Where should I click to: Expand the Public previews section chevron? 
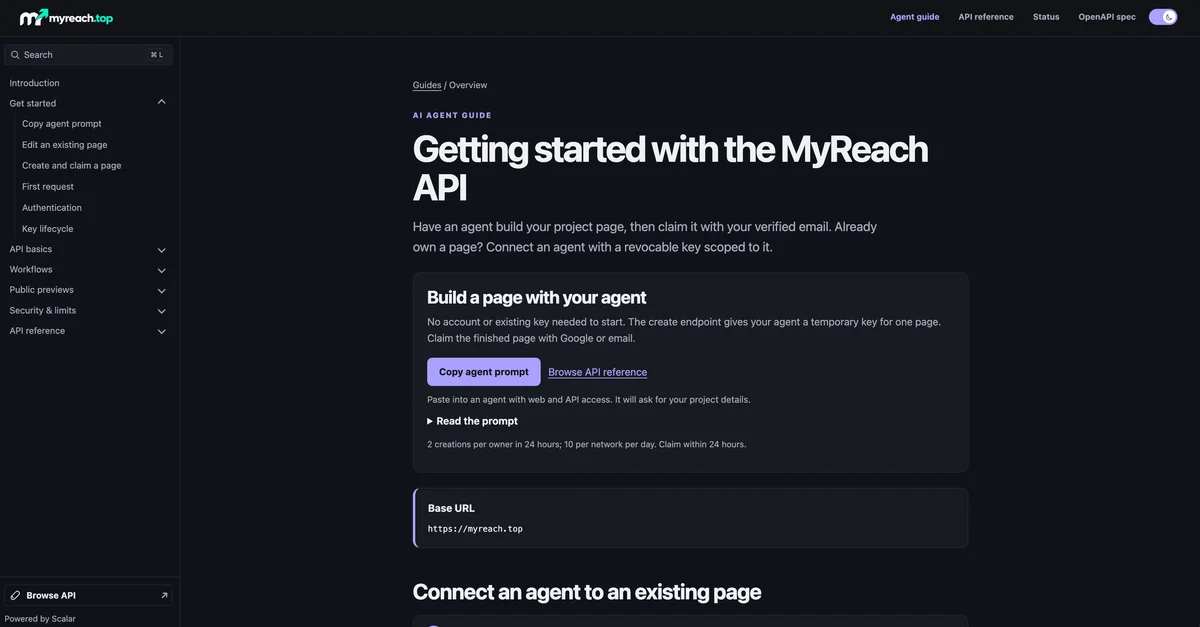tap(162, 291)
